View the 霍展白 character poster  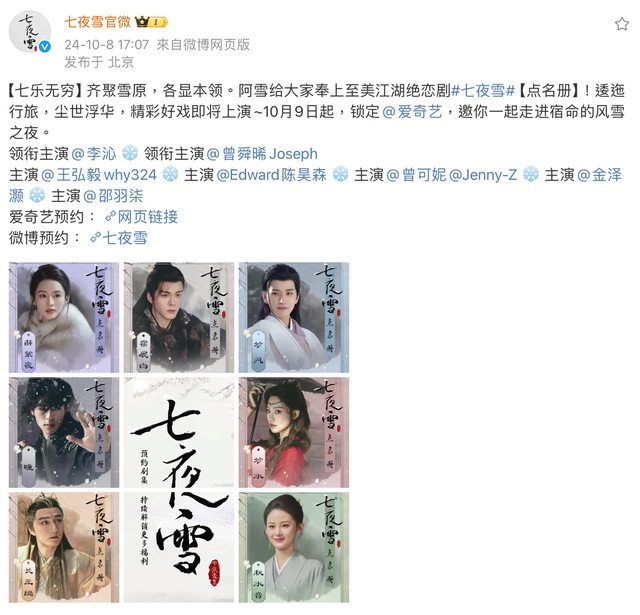pyautogui.click(x=179, y=317)
